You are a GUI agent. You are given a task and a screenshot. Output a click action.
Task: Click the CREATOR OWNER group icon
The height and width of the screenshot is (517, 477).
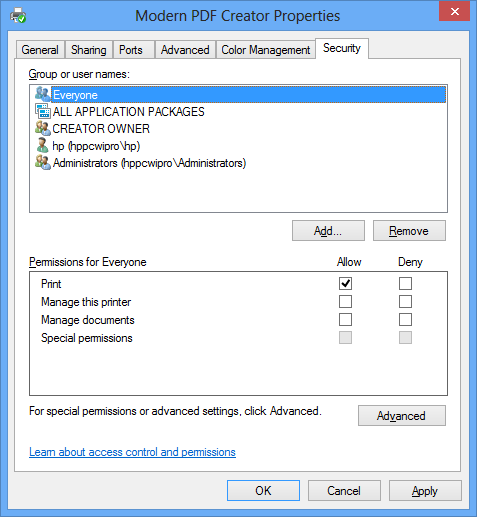[43, 128]
